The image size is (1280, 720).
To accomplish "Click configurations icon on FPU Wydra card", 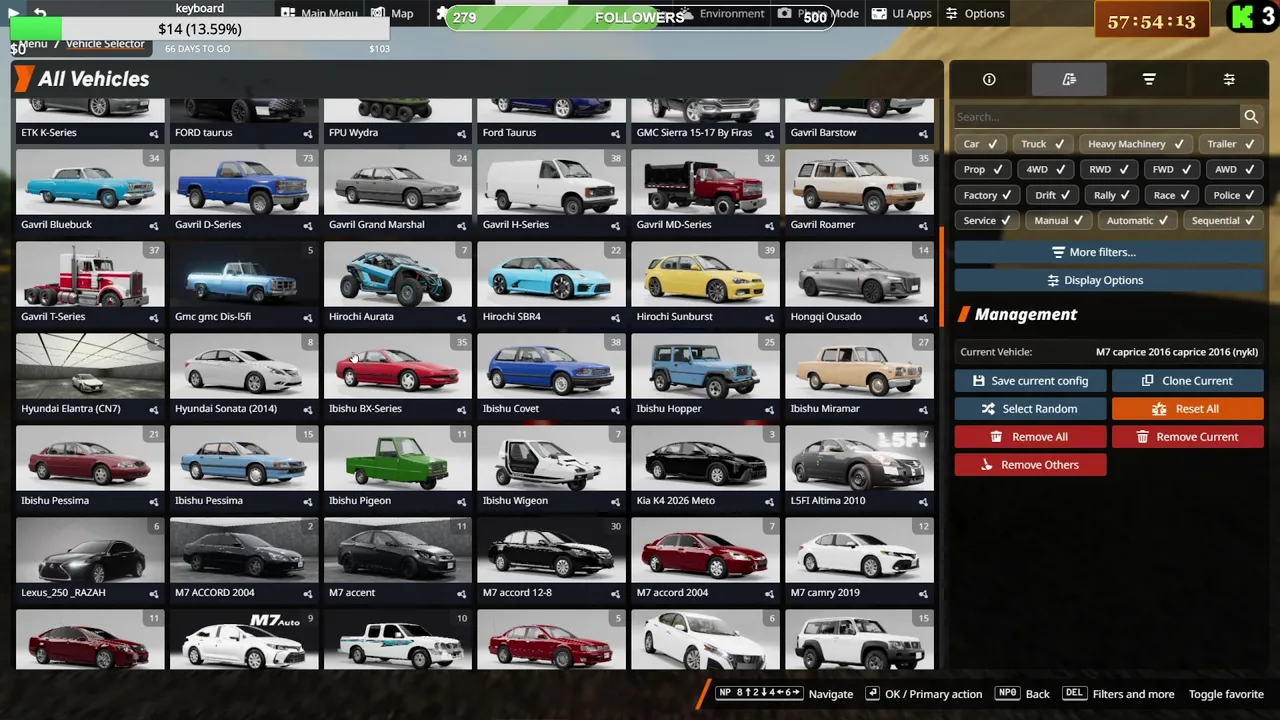I will pyautogui.click(x=462, y=133).
